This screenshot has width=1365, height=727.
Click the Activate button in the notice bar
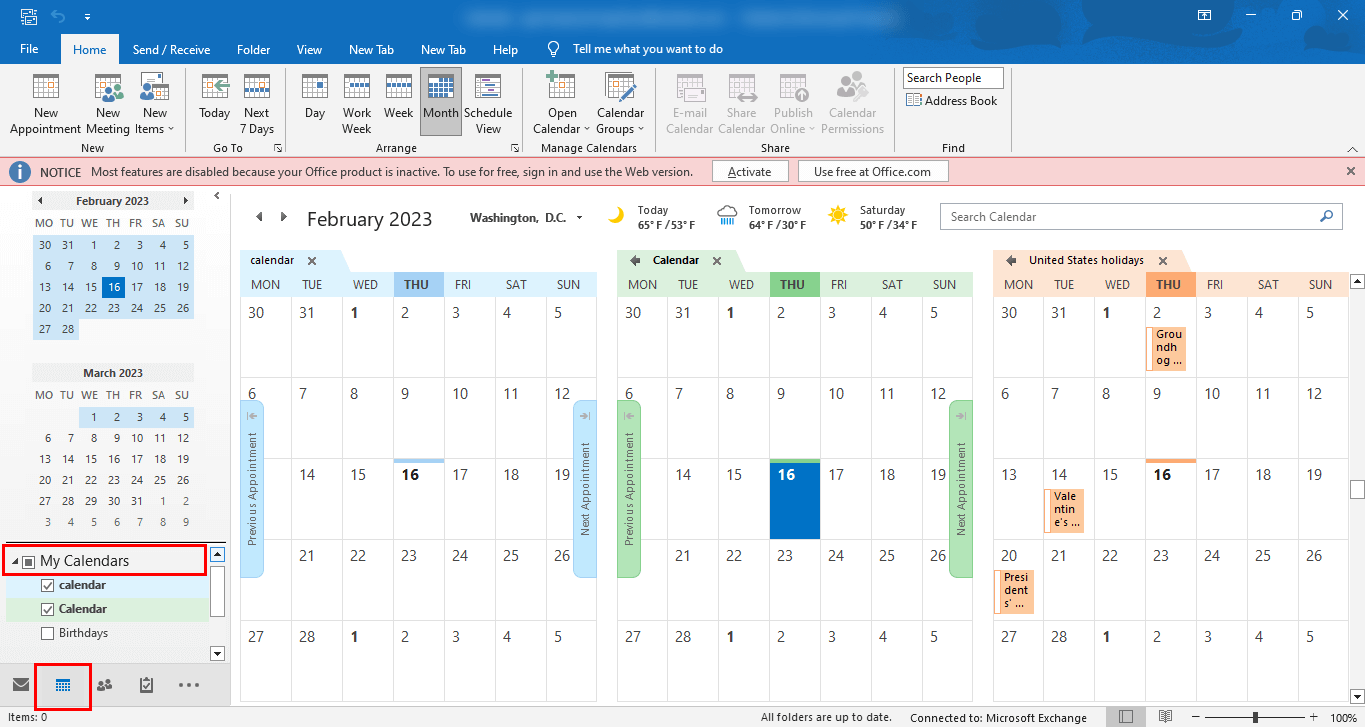[x=750, y=172]
